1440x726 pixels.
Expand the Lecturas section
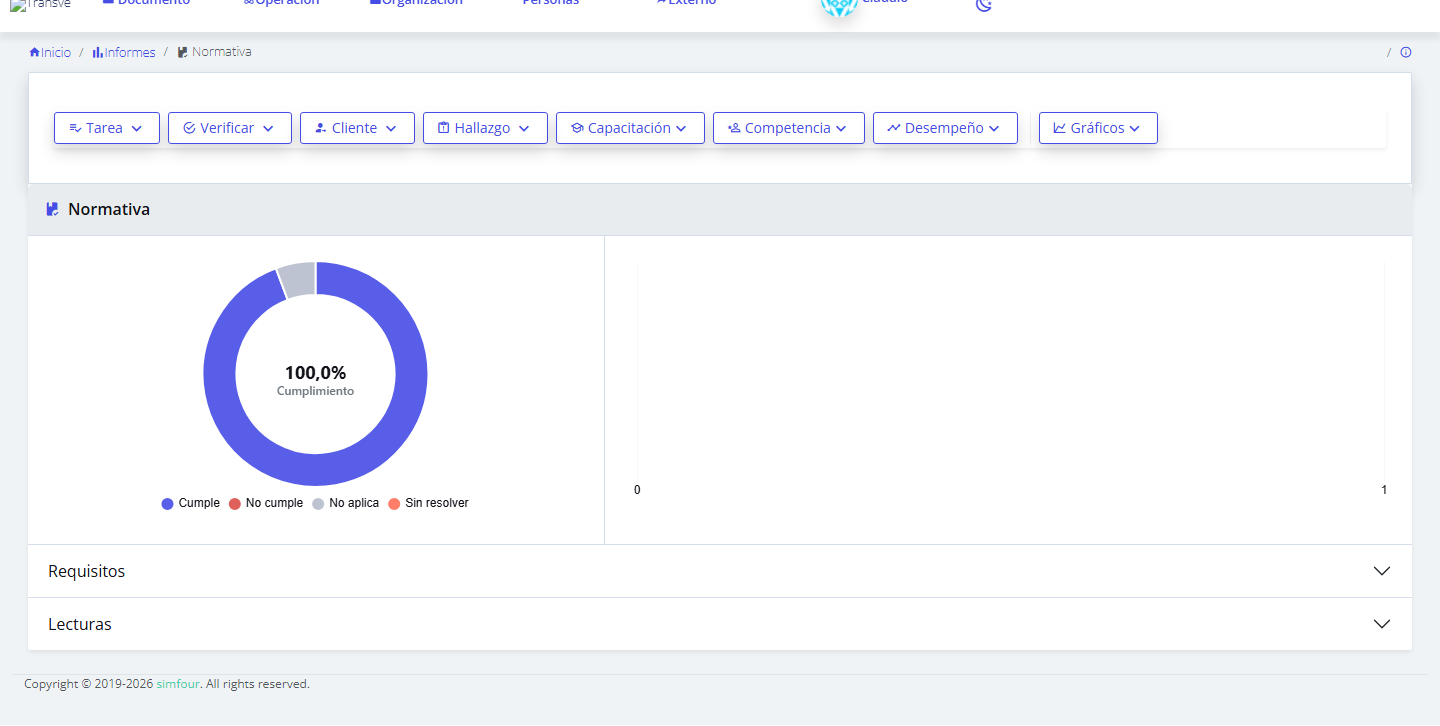tap(720, 624)
